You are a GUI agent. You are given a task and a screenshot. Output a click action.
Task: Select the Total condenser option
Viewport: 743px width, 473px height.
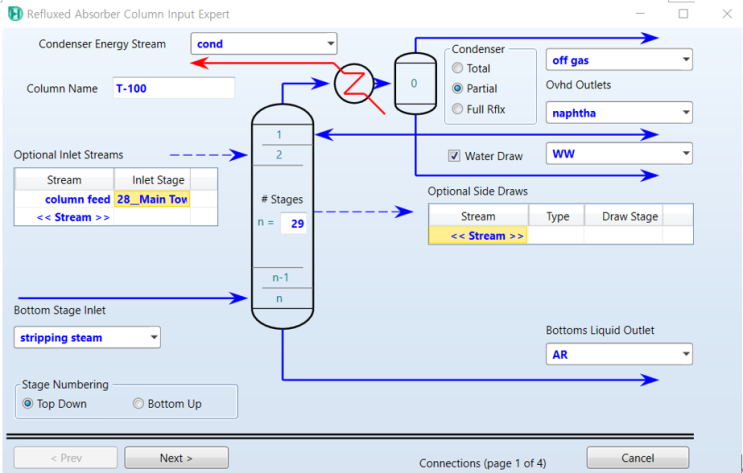click(x=457, y=68)
